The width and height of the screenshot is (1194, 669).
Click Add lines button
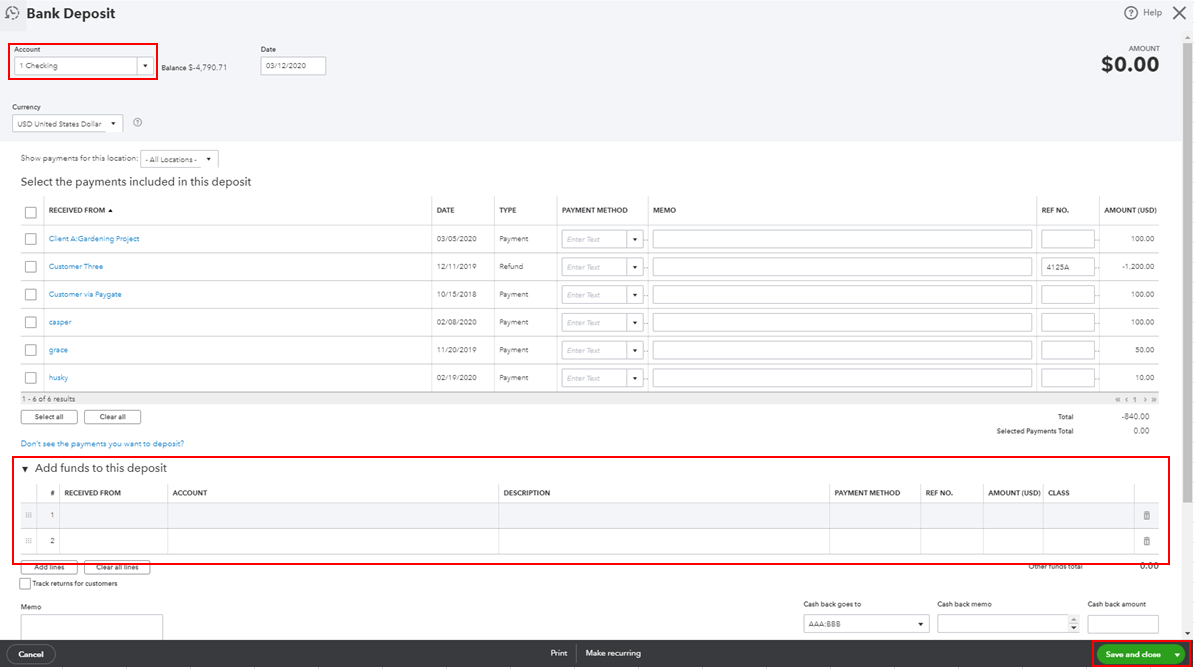[49, 567]
